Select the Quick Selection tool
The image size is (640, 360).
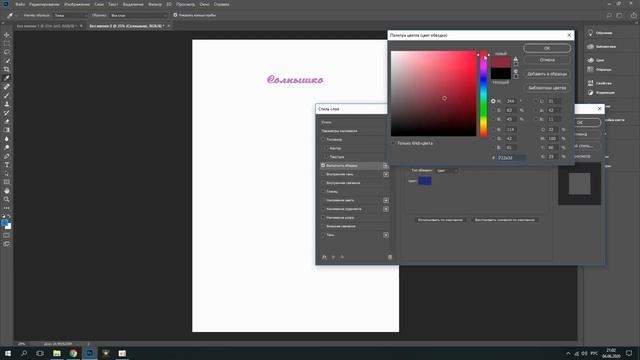click(x=7, y=60)
